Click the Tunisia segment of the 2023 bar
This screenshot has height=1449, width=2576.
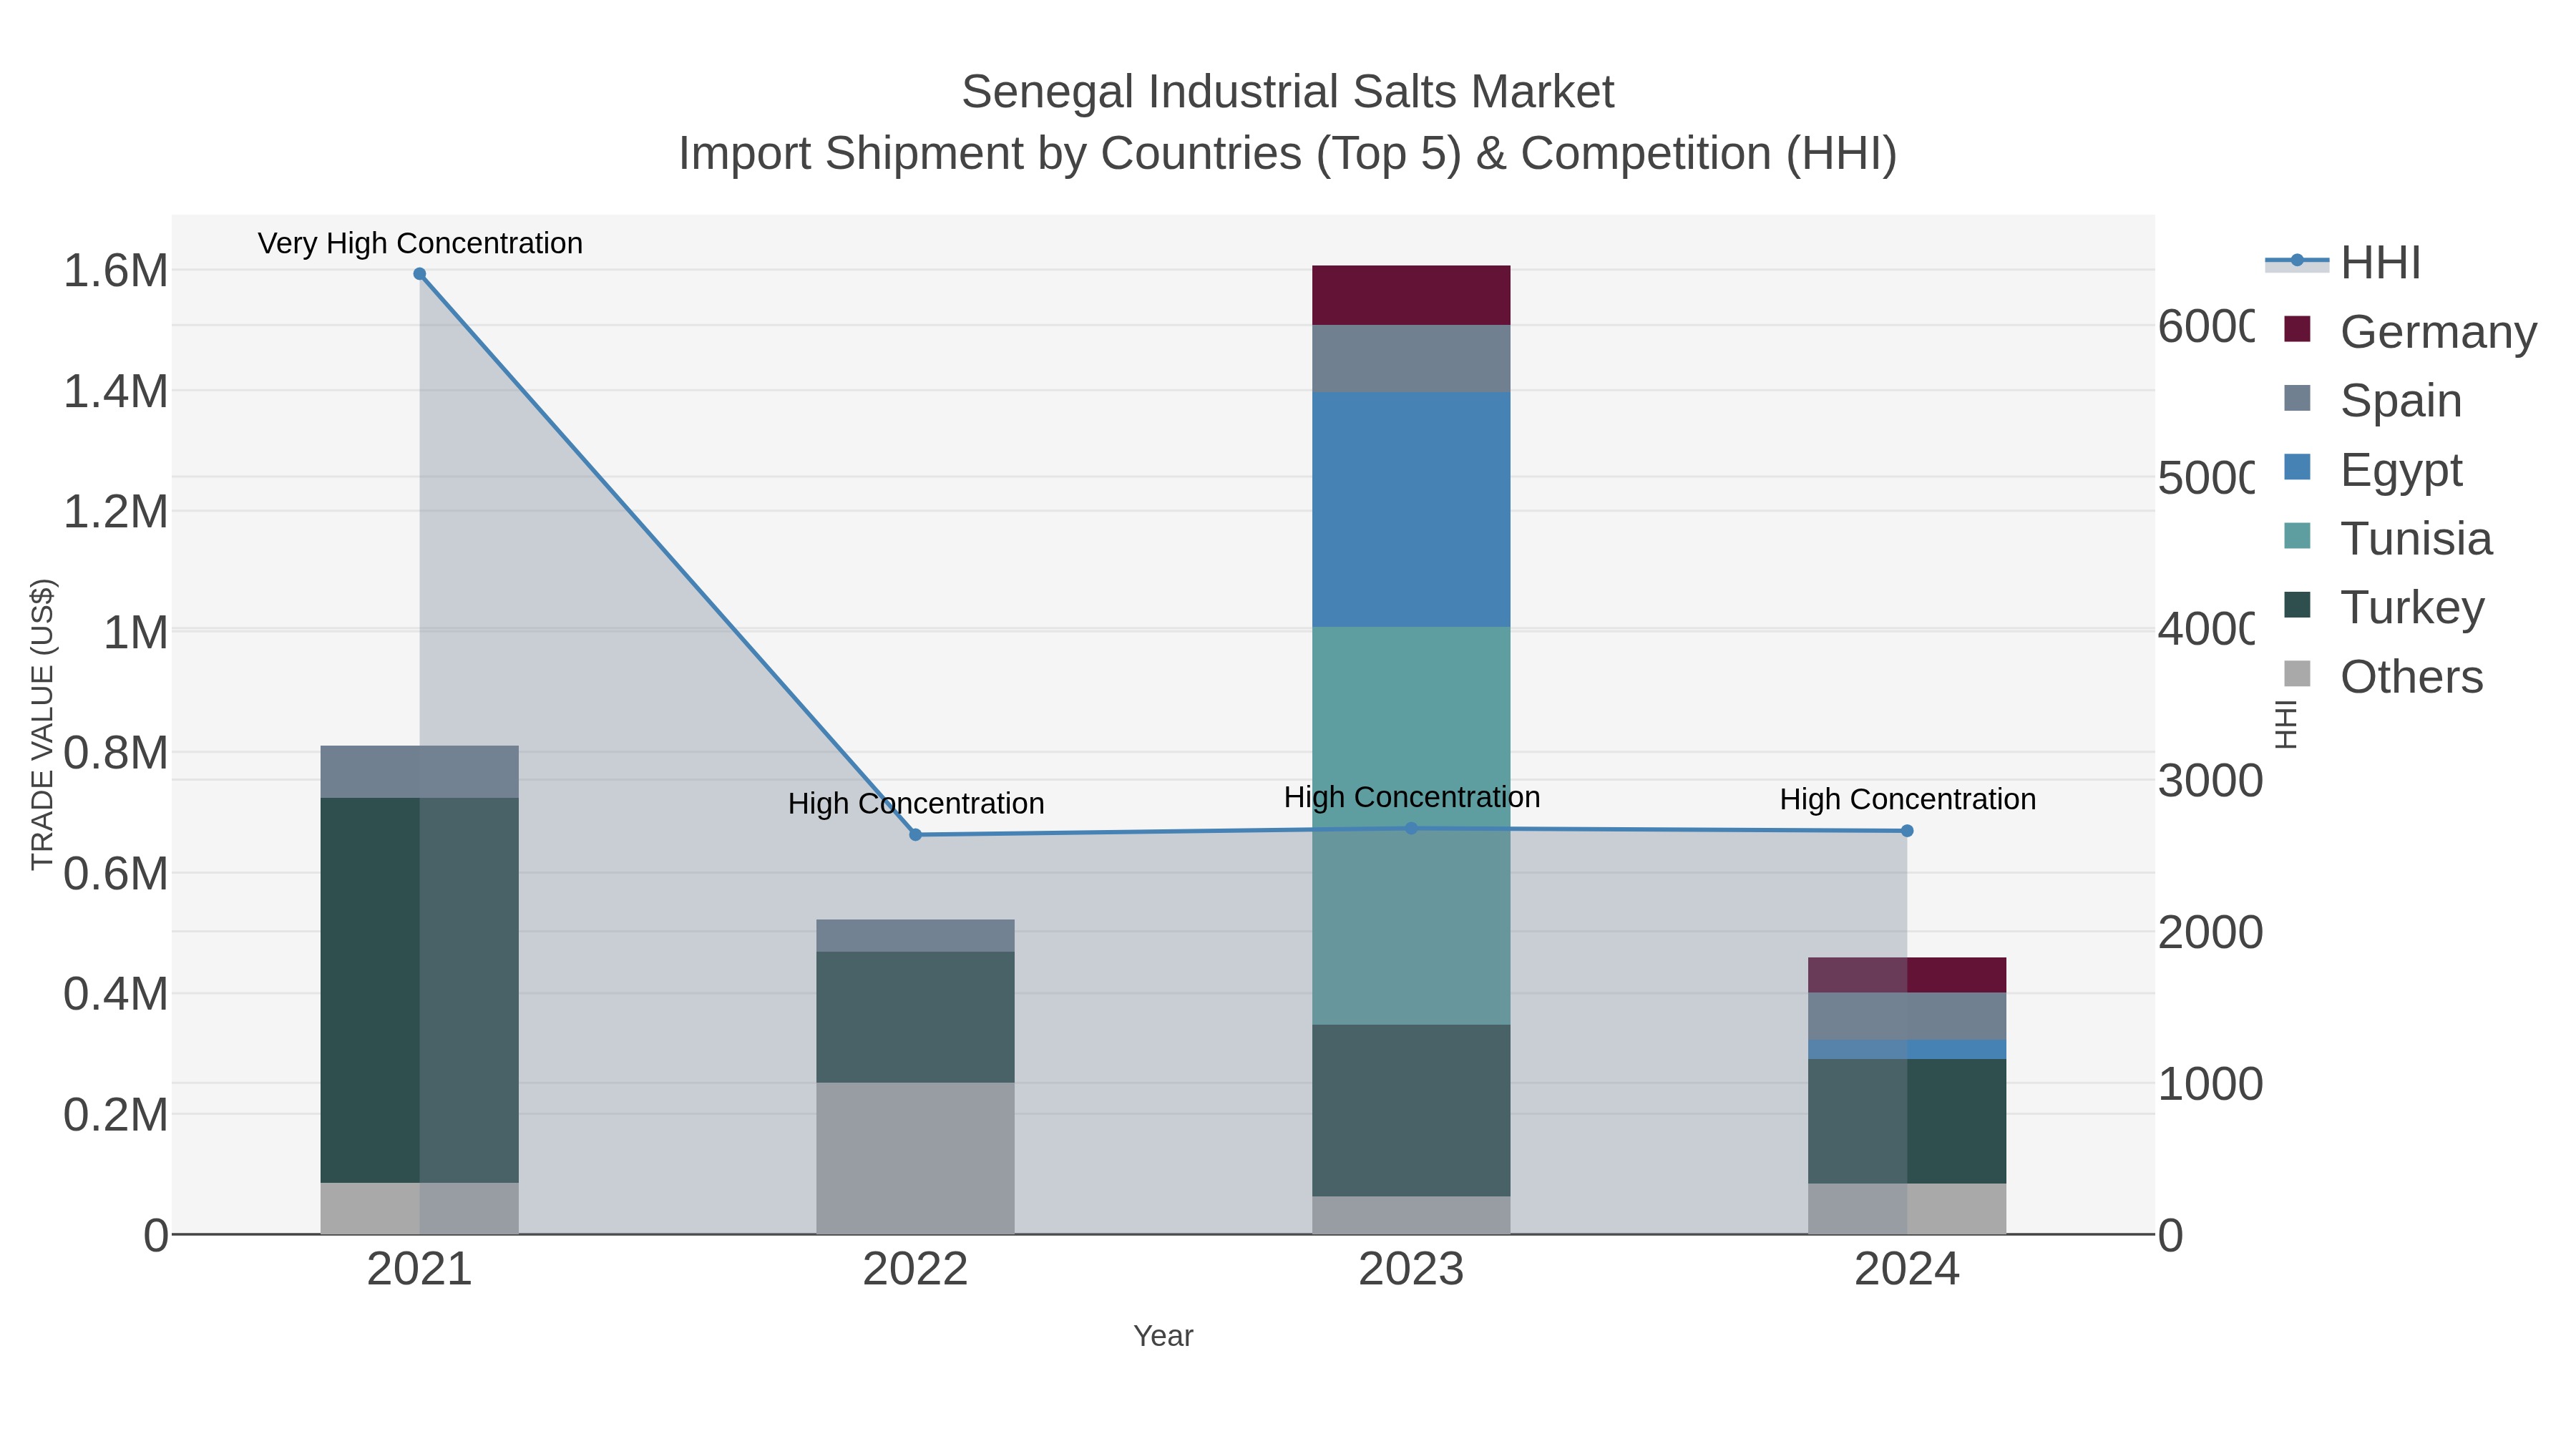[x=1411, y=826]
